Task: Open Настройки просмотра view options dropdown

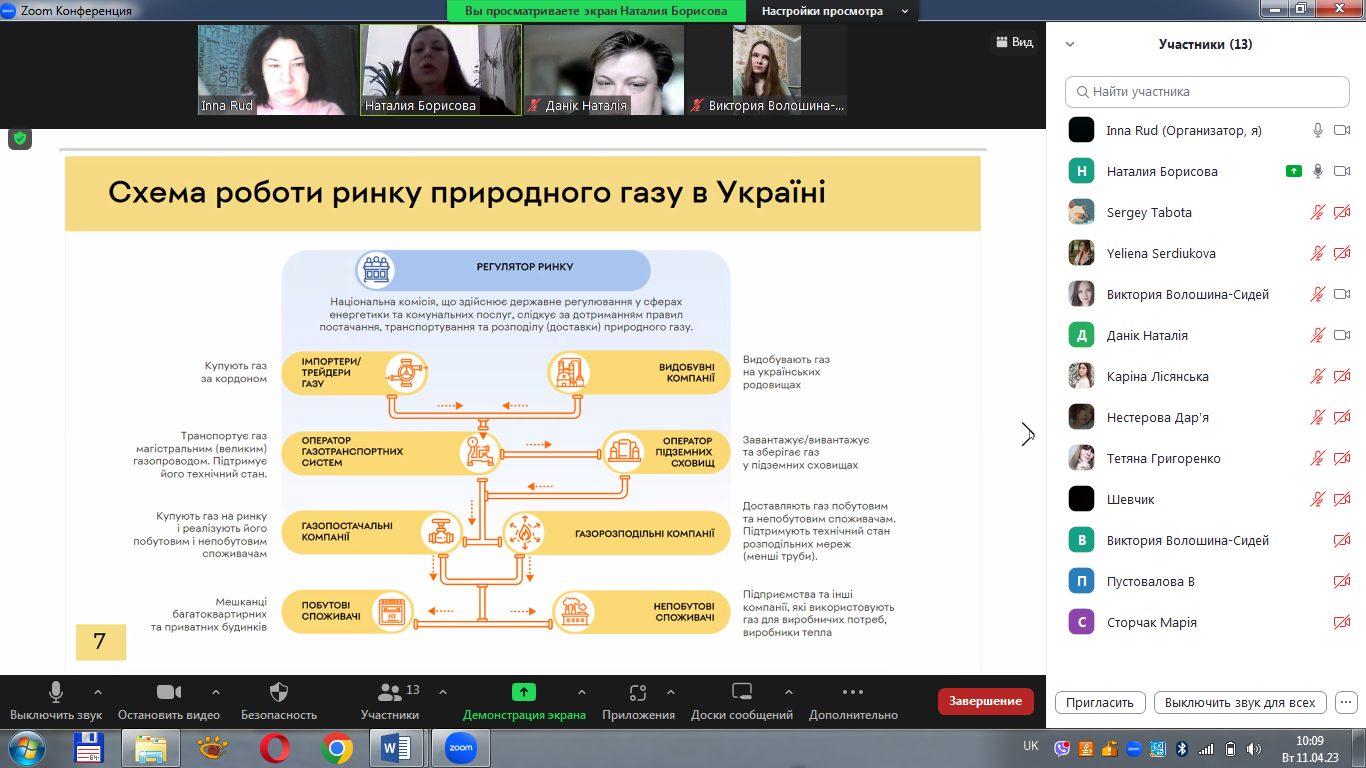Action: click(x=835, y=11)
